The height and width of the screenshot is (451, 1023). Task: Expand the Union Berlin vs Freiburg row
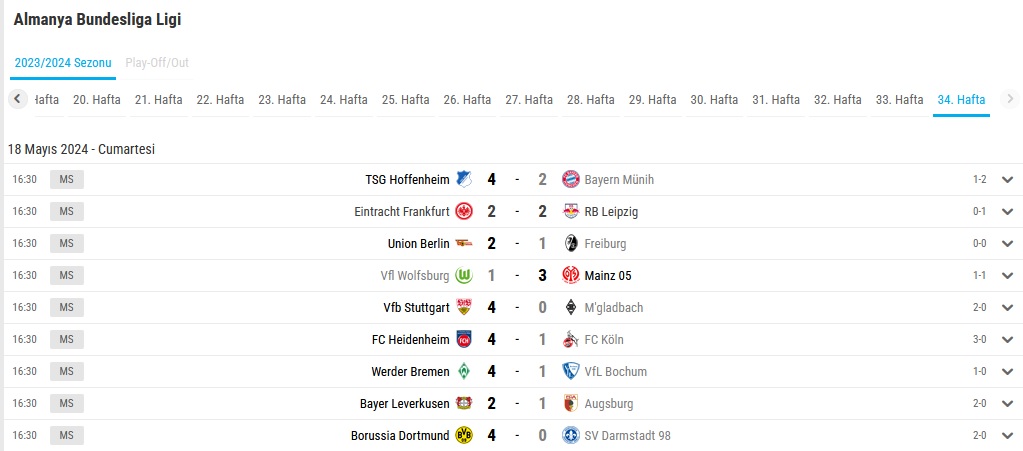coord(1007,243)
